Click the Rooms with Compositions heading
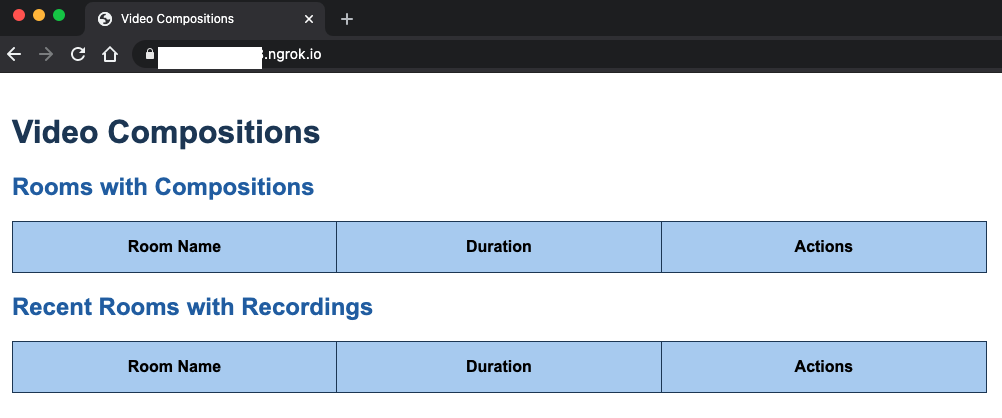The width and height of the screenshot is (1002, 418). pyautogui.click(x=163, y=187)
